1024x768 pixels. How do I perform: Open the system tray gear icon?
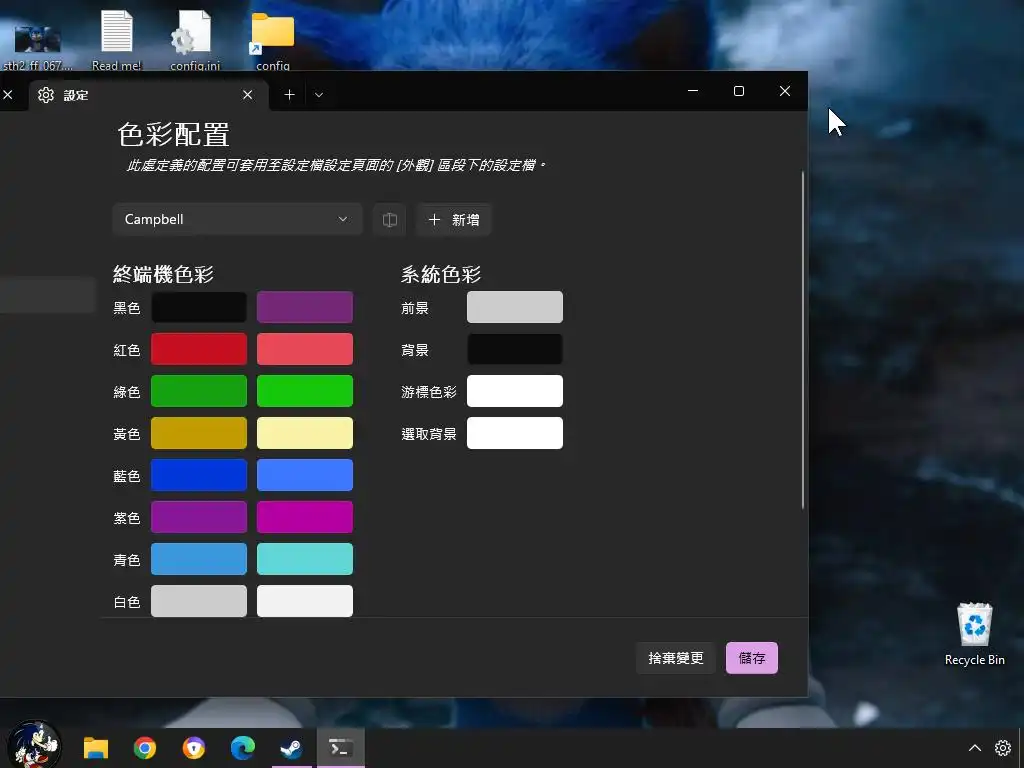(1002, 748)
